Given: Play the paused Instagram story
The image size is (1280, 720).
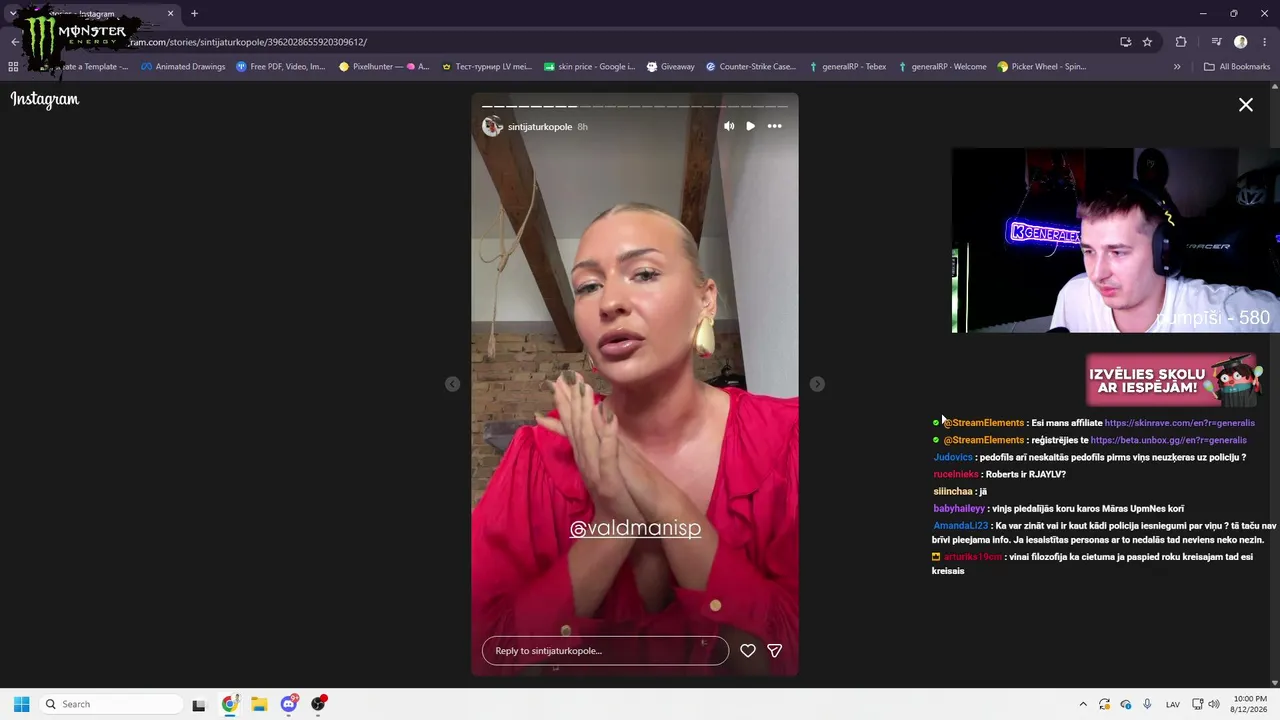Looking at the screenshot, I should click(x=751, y=126).
